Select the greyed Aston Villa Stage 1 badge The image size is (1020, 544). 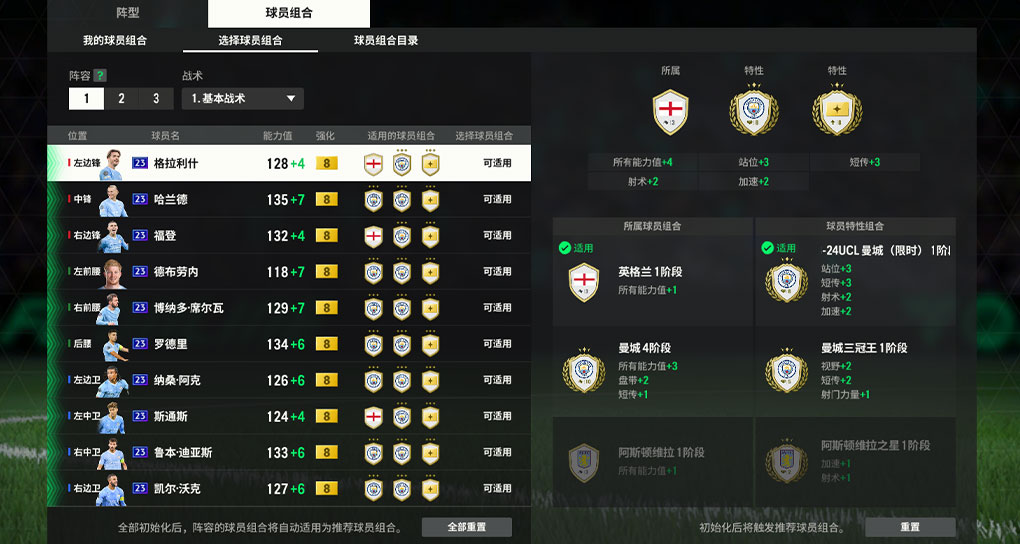(584, 462)
